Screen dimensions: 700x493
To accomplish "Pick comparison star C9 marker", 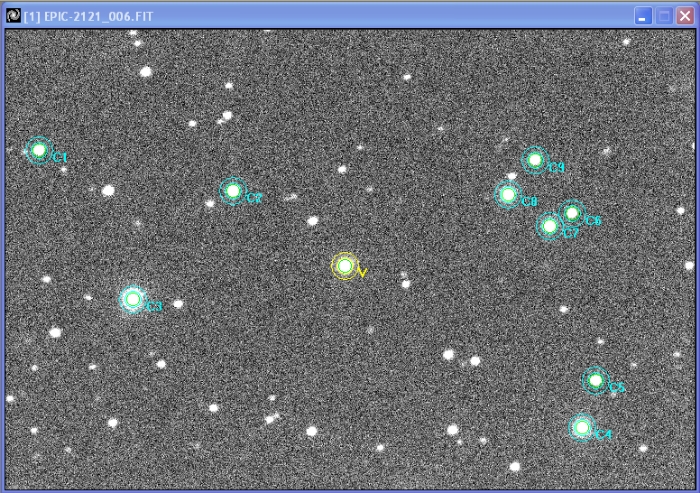I will [535, 160].
